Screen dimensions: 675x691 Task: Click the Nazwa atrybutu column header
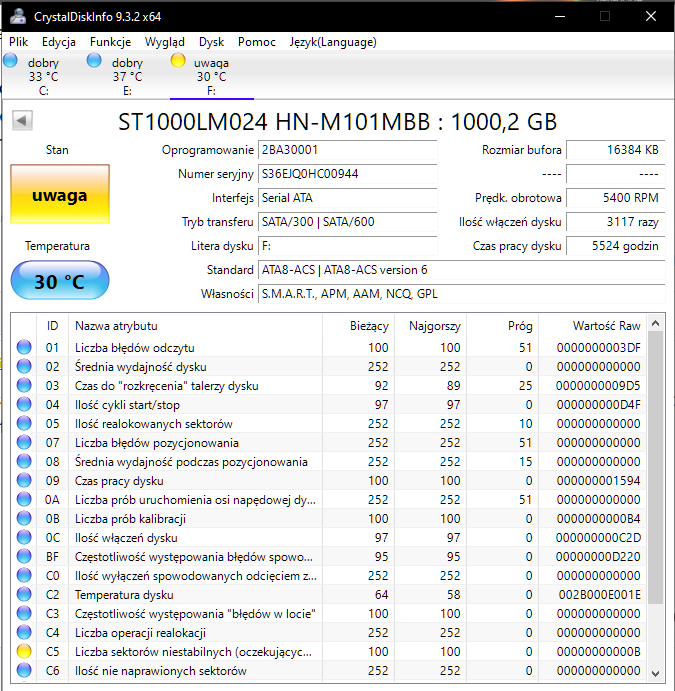coord(195,326)
